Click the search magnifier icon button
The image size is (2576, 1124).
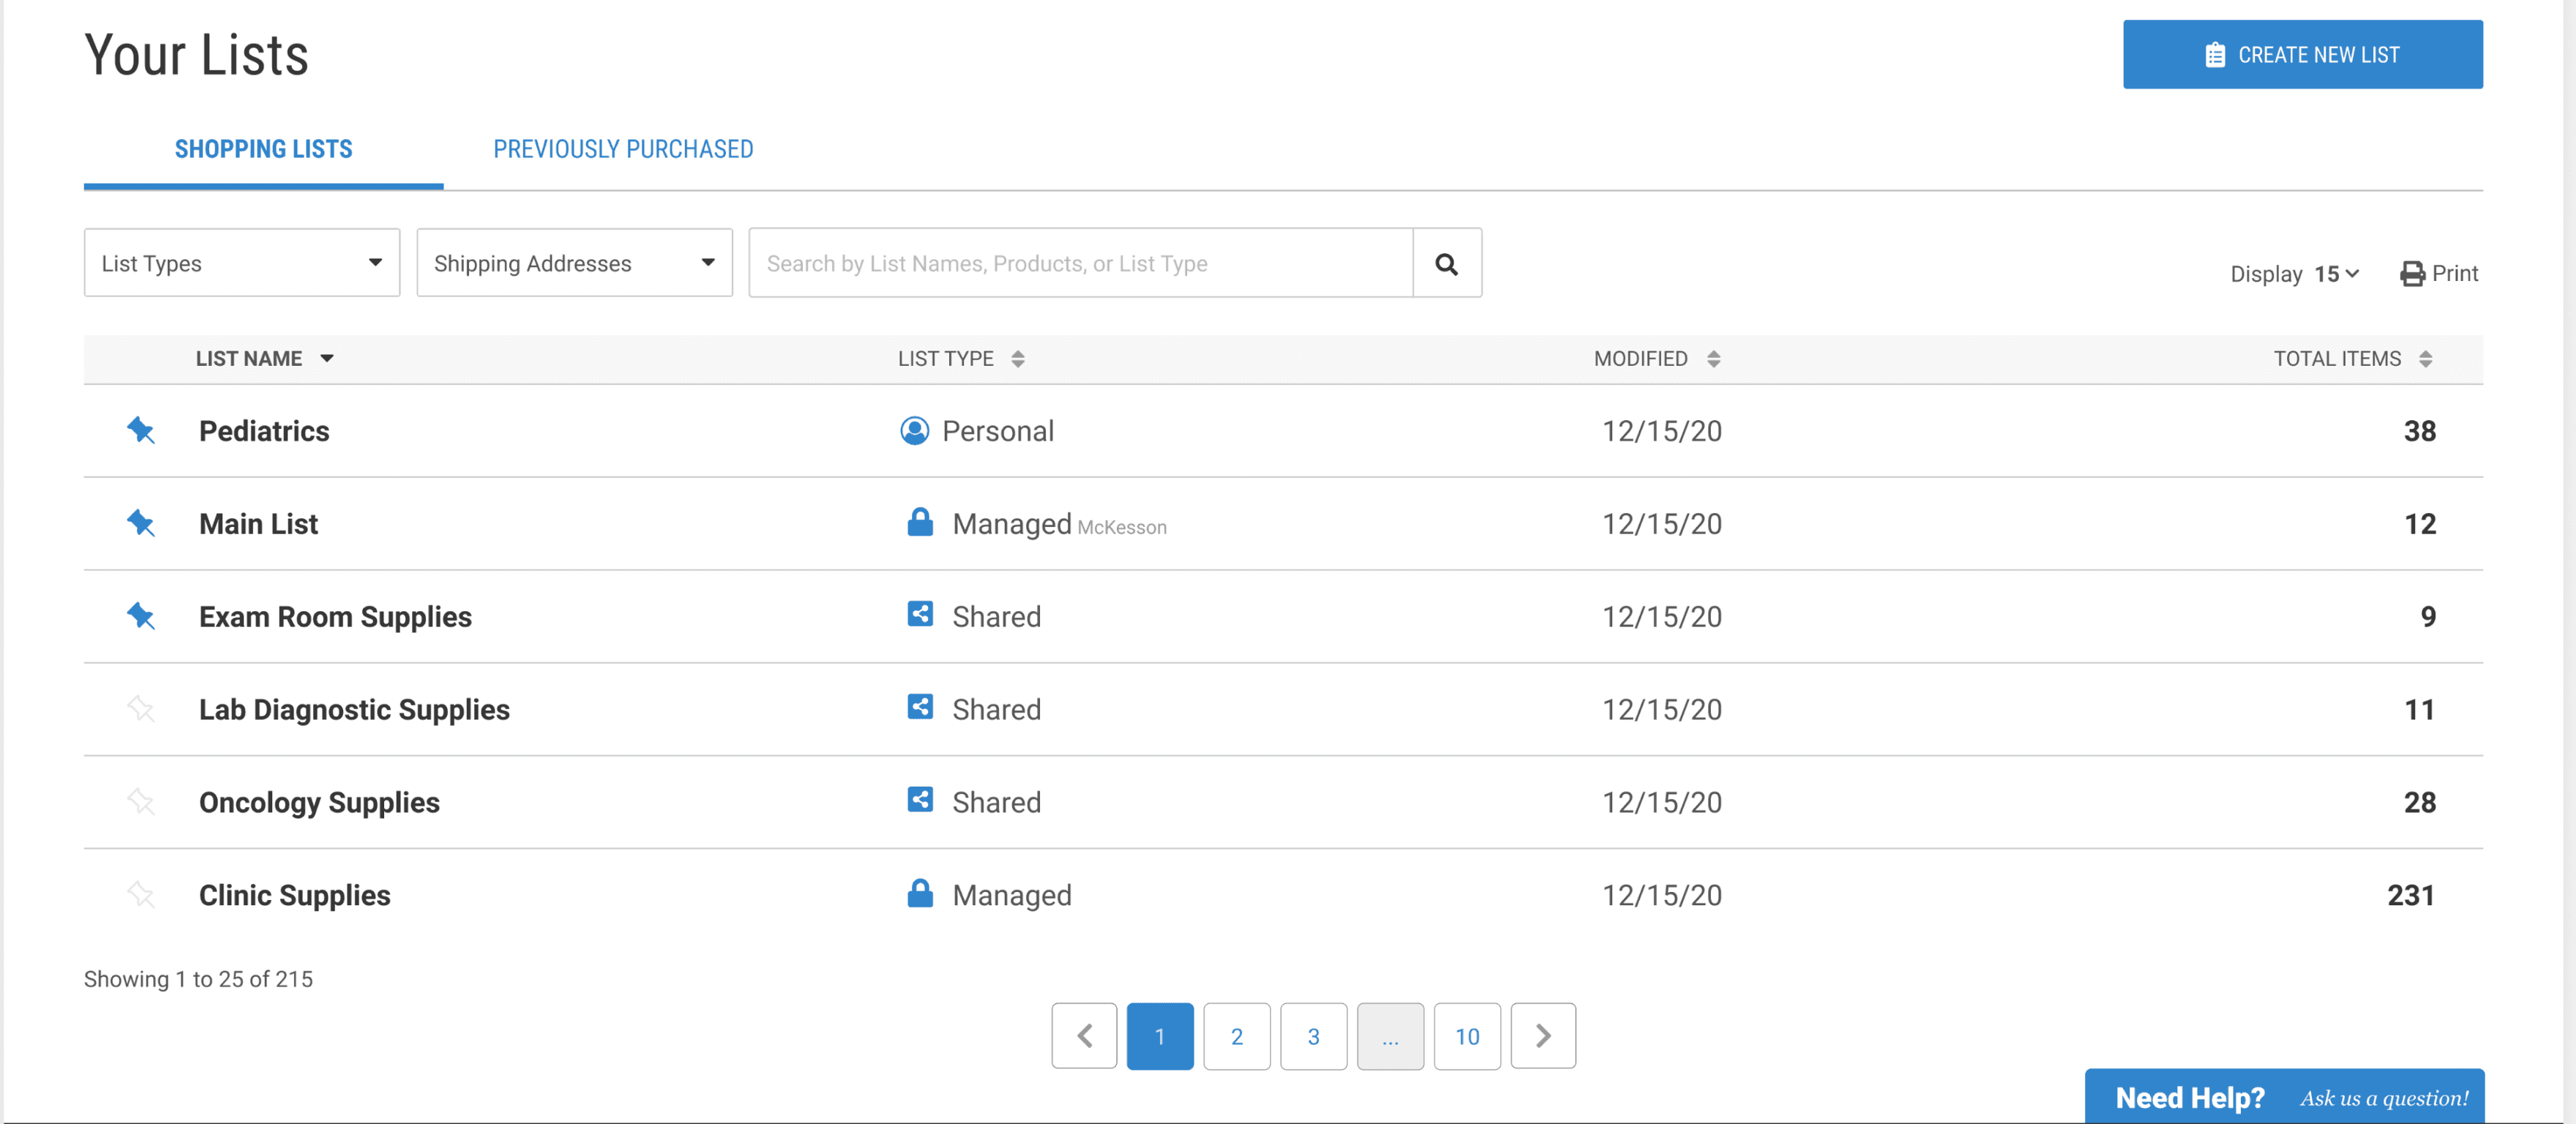click(x=1446, y=263)
